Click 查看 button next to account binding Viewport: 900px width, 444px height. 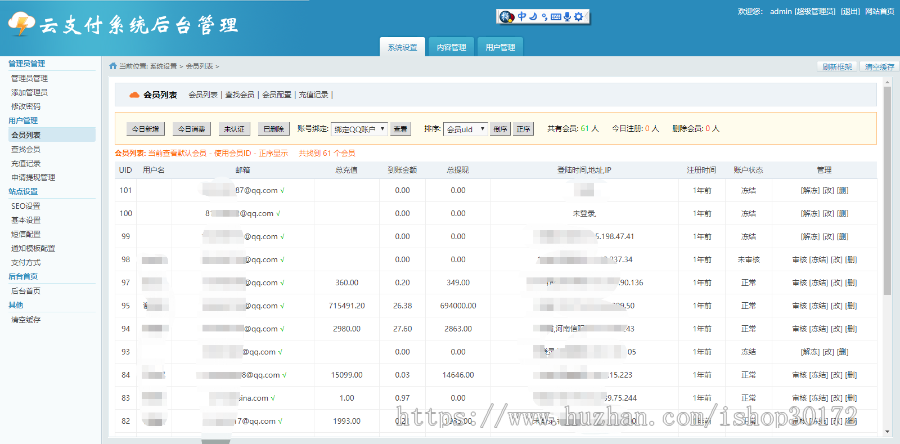[401, 129]
